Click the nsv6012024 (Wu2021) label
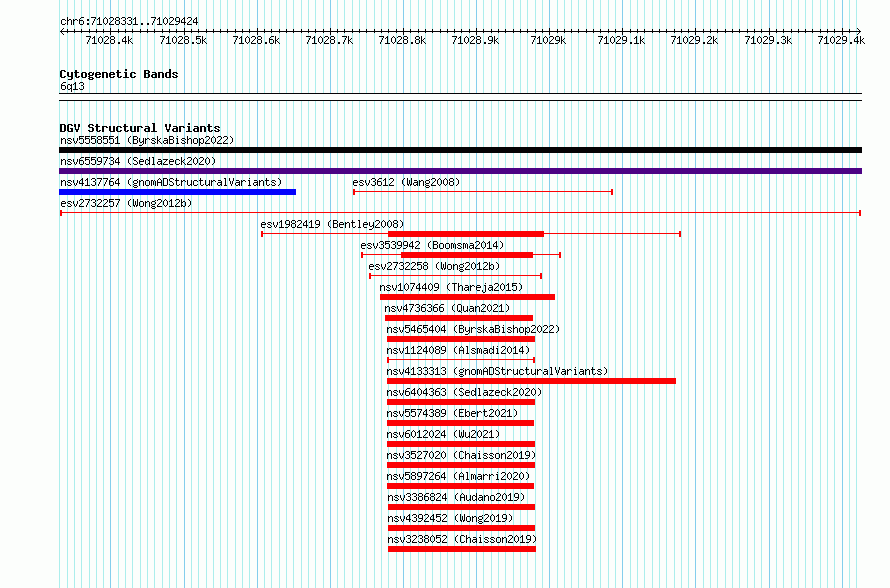The height and width of the screenshot is (588, 890). (x=443, y=434)
